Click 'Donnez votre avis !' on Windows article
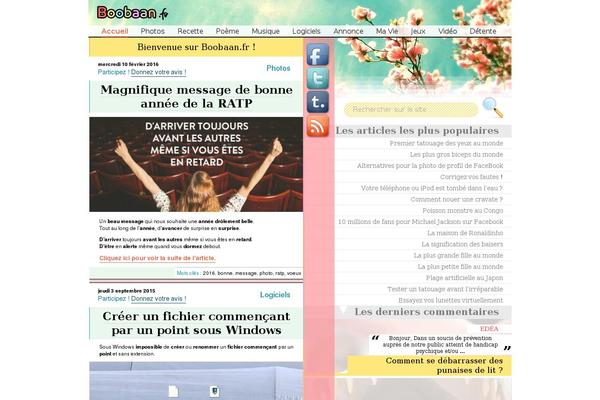600x400 pixels. click(158, 299)
